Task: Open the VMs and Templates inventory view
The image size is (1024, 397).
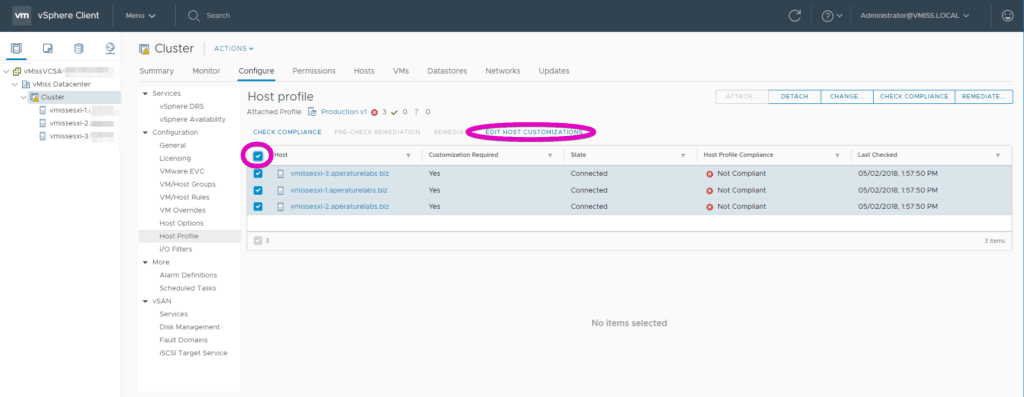Action: [48, 48]
